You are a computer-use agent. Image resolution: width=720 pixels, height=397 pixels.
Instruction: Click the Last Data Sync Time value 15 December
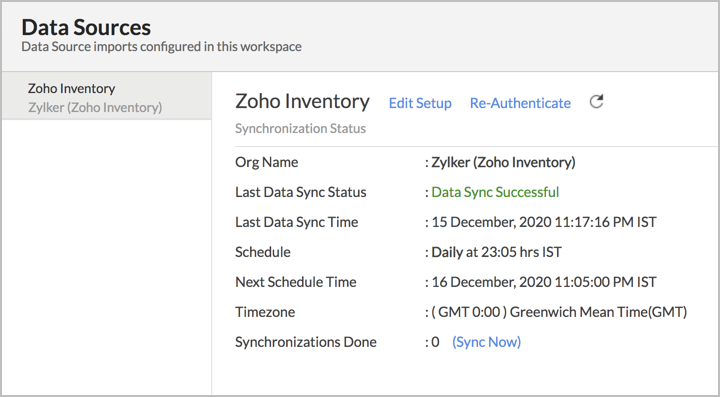(544, 222)
